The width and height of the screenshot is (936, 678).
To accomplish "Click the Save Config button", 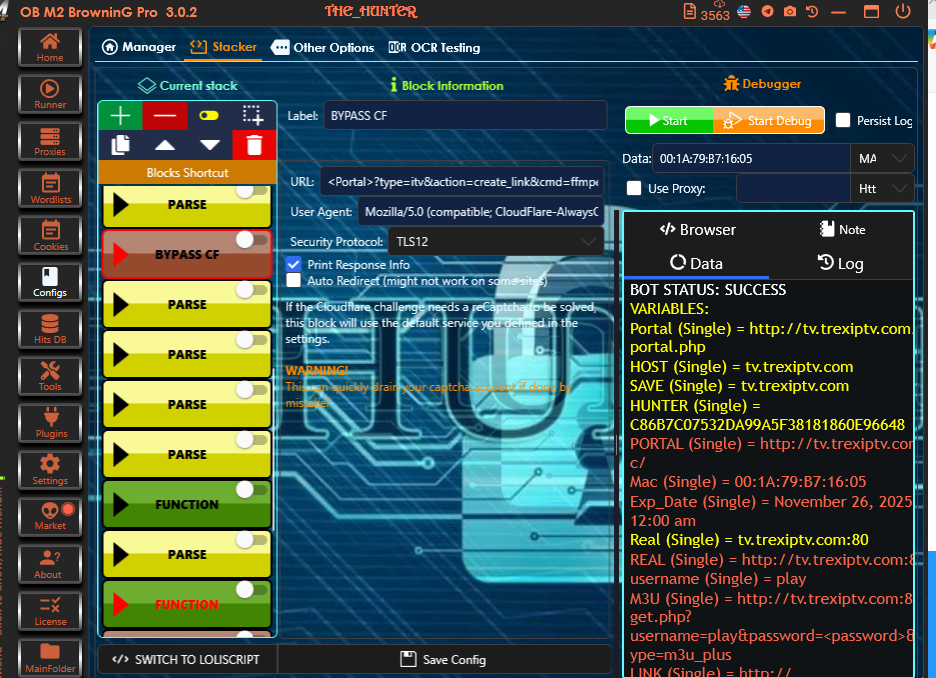I will (443, 659).
